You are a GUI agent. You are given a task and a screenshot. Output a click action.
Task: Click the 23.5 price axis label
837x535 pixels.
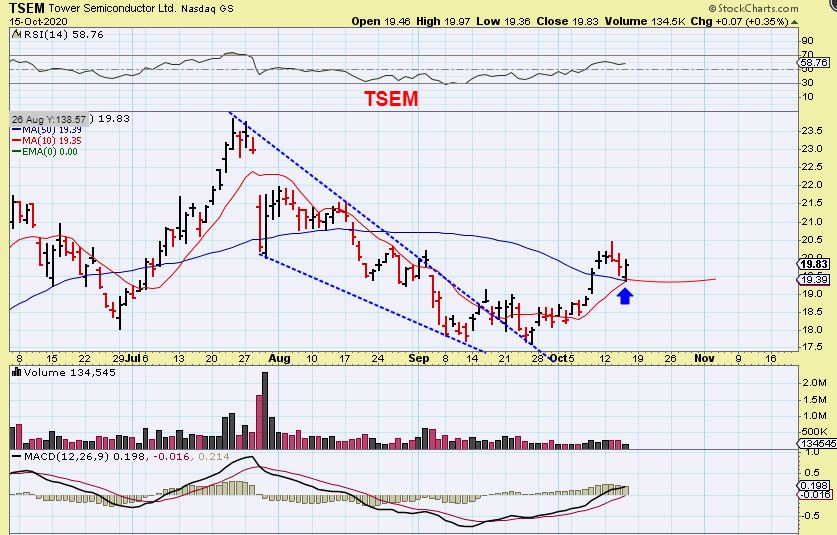[811, 131]
